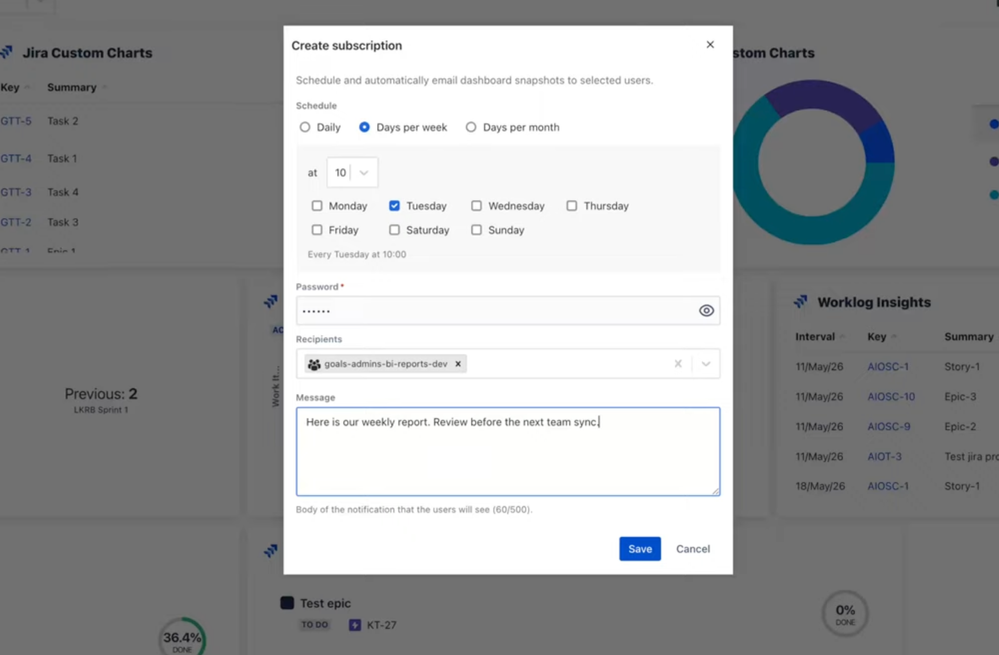Viewport: 999px width, 655px height.
Task: Select the Daily schedule option
Action: (x=305, y=127)
